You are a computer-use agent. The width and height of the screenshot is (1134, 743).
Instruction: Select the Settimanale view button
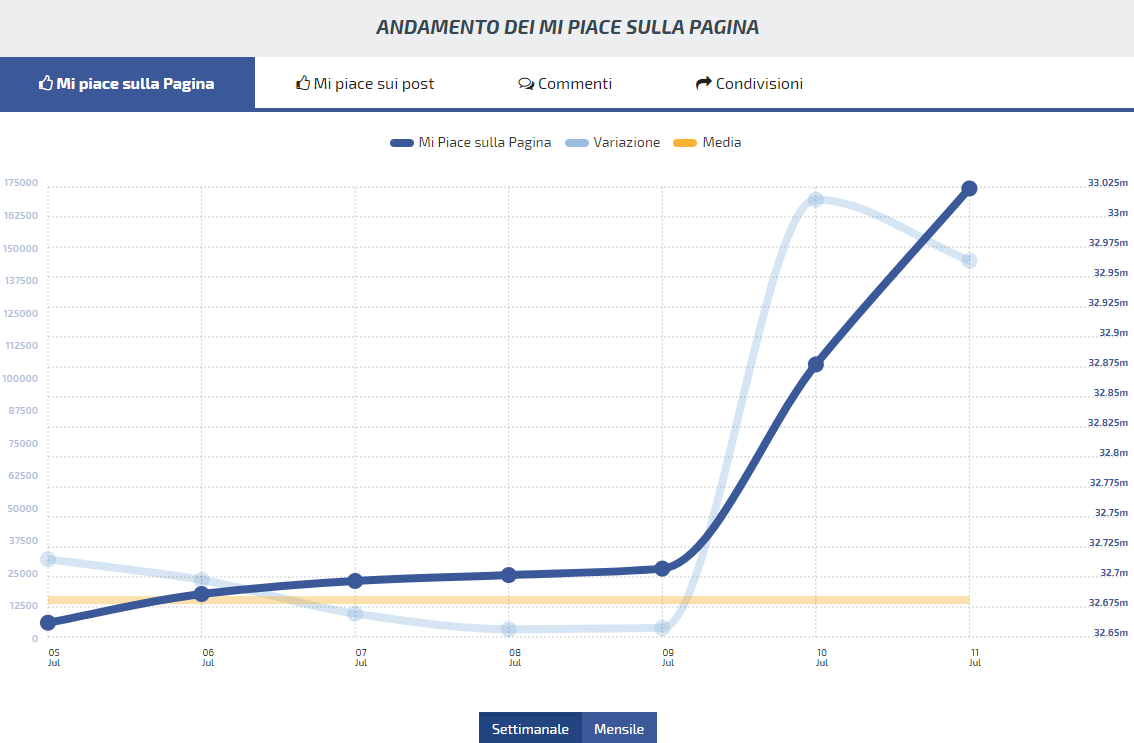pos(530,729)
